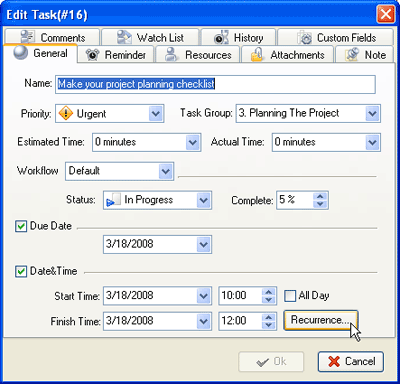Decrease the Finish Time 12:00 value

pyautogui.click(x=269, y=325)
